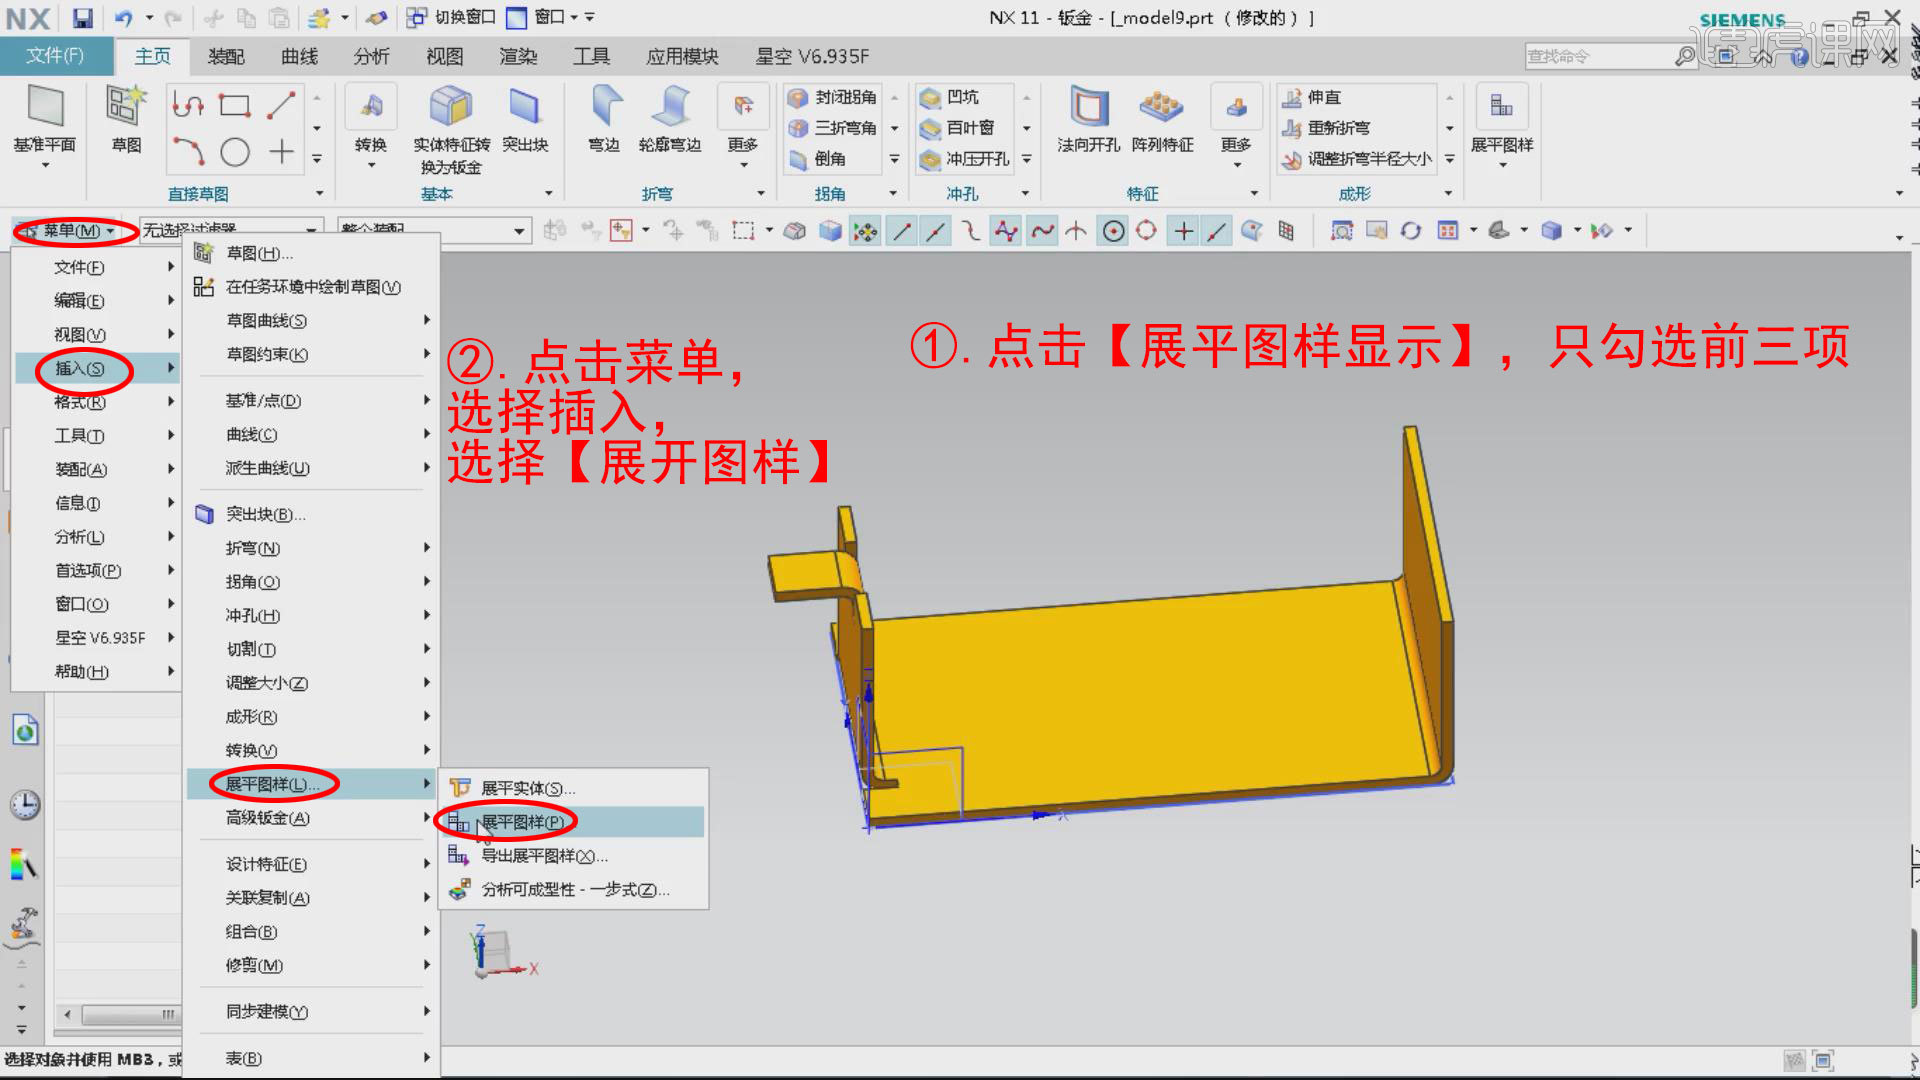Click in the Find Command search field
This screenshot has height=1080, width=1920.
[1600, 57]
